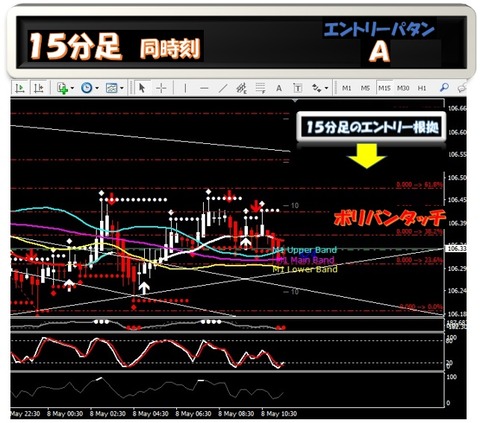Viewport: 480px width, 423px height.
Task: Select the Fibonacci Retracement tool
Action: [x=260, y=88]
